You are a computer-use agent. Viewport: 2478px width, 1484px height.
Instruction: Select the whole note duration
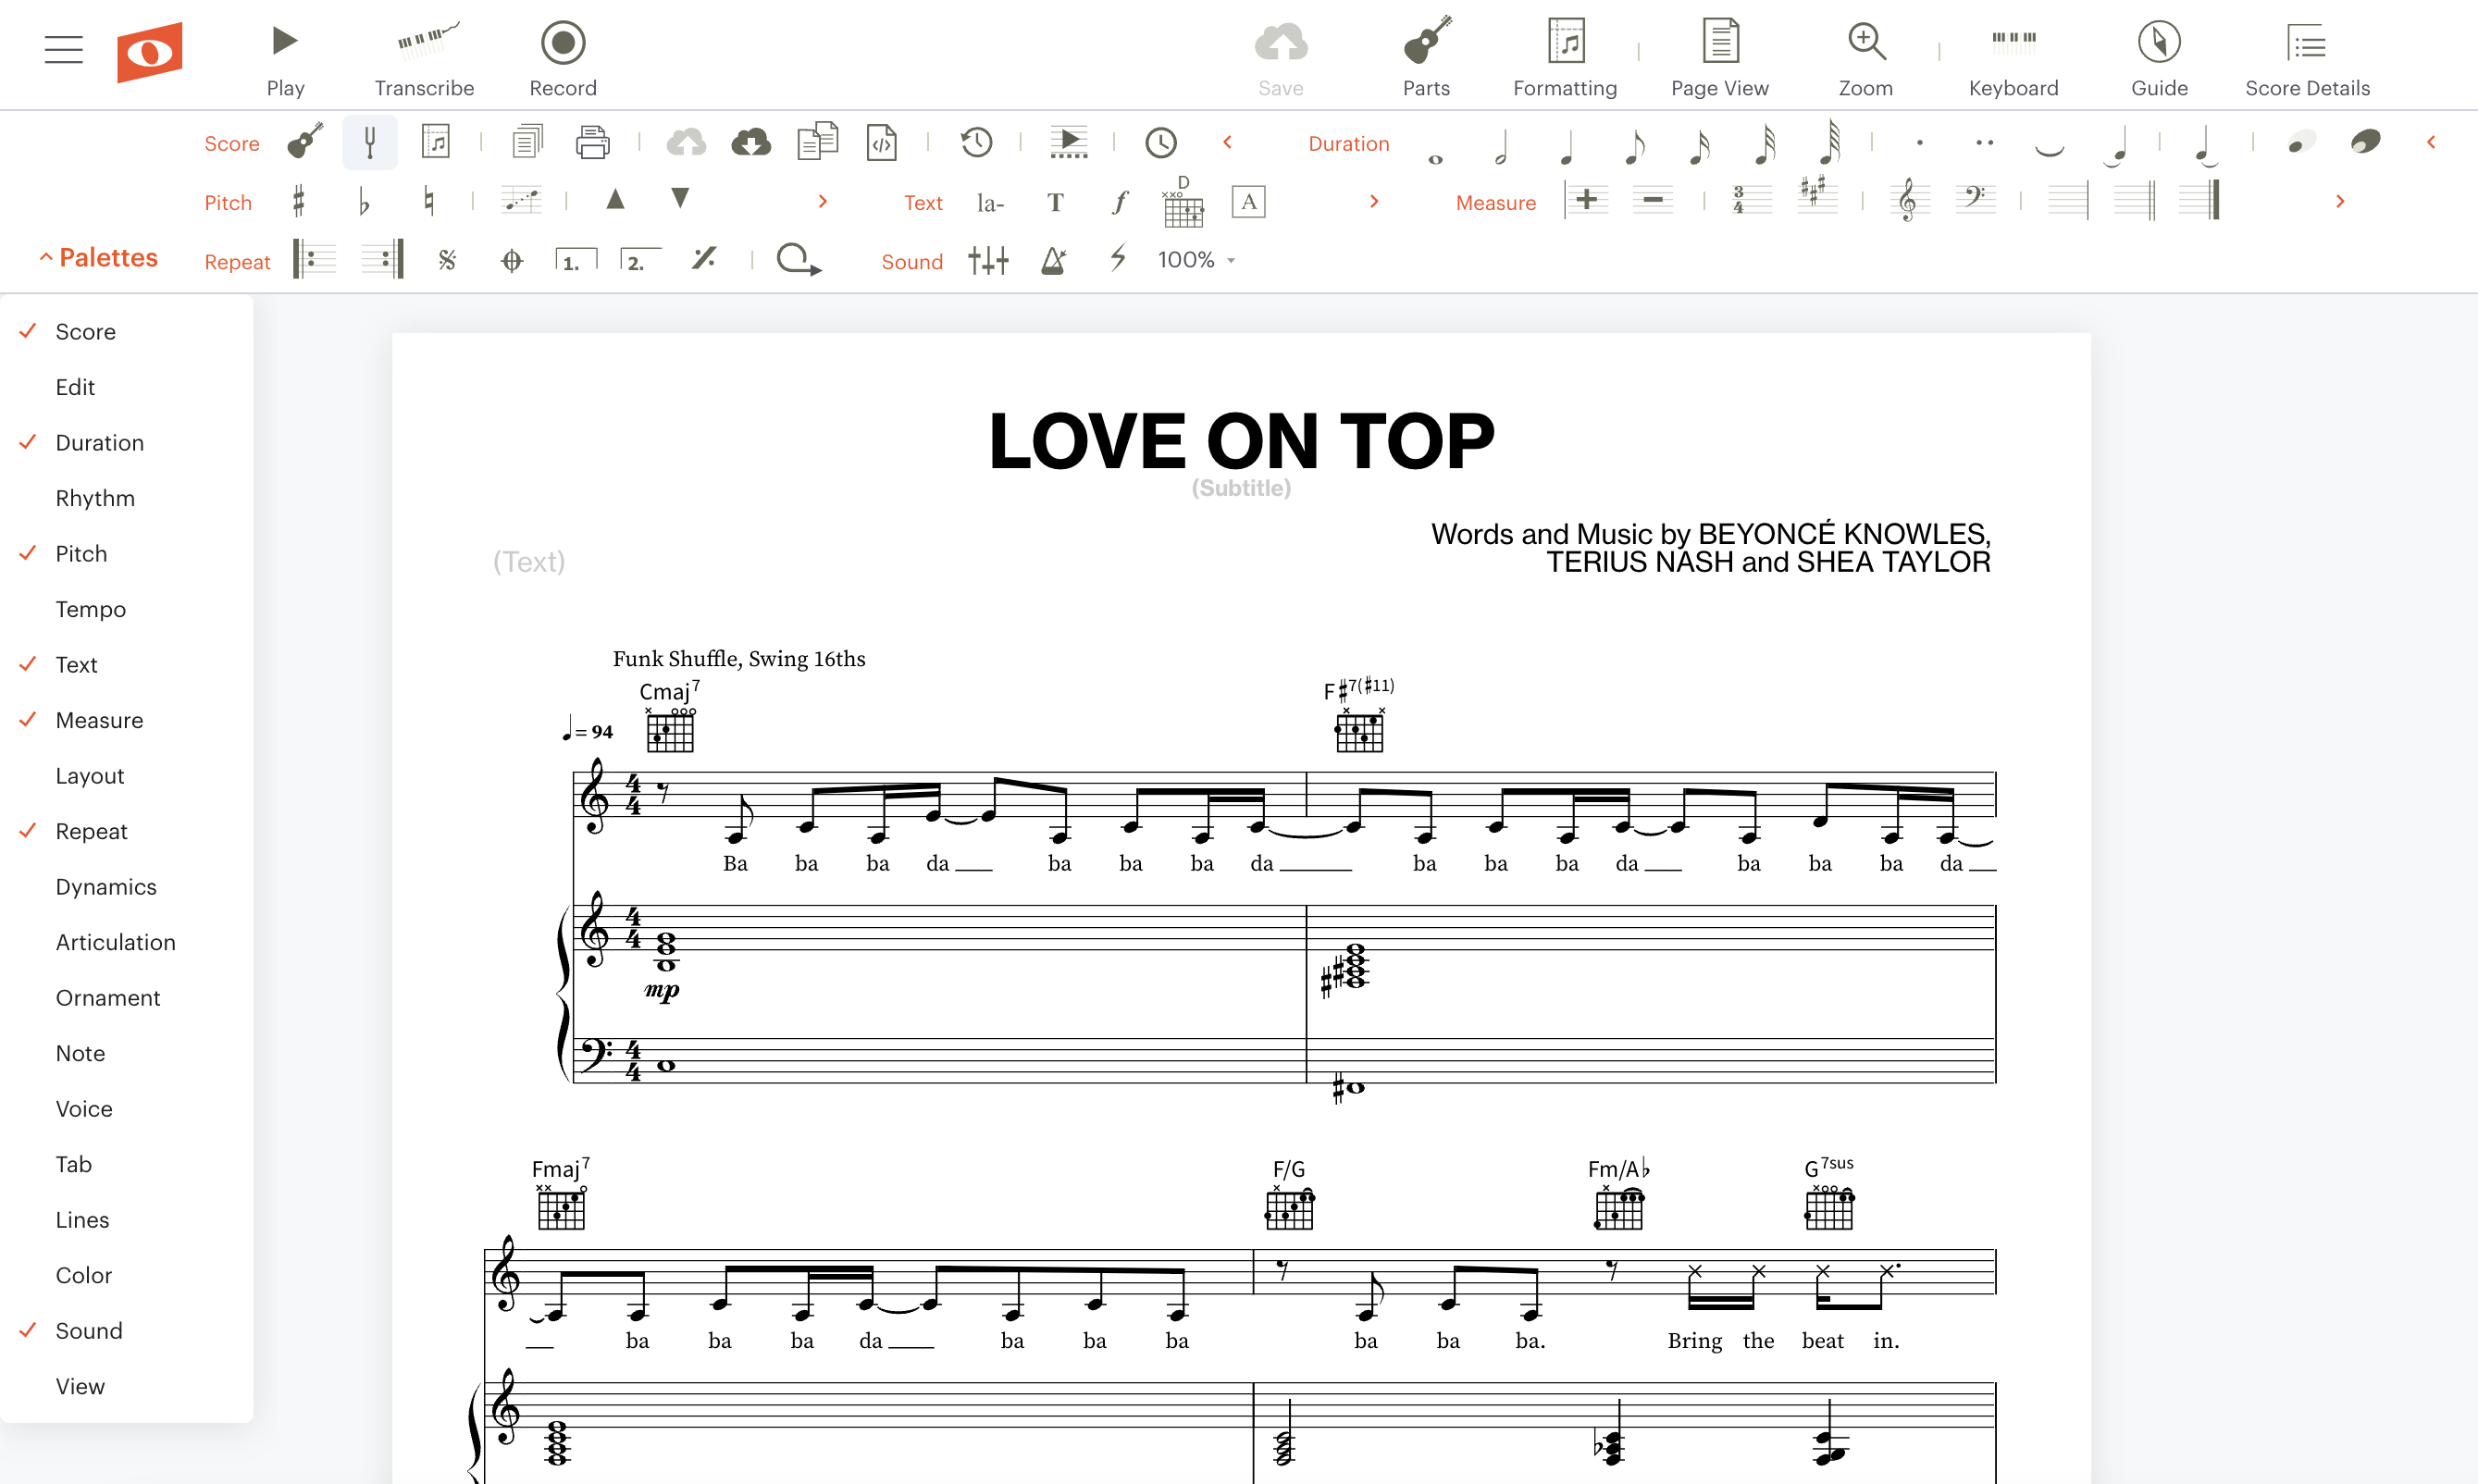point(1436,158)
